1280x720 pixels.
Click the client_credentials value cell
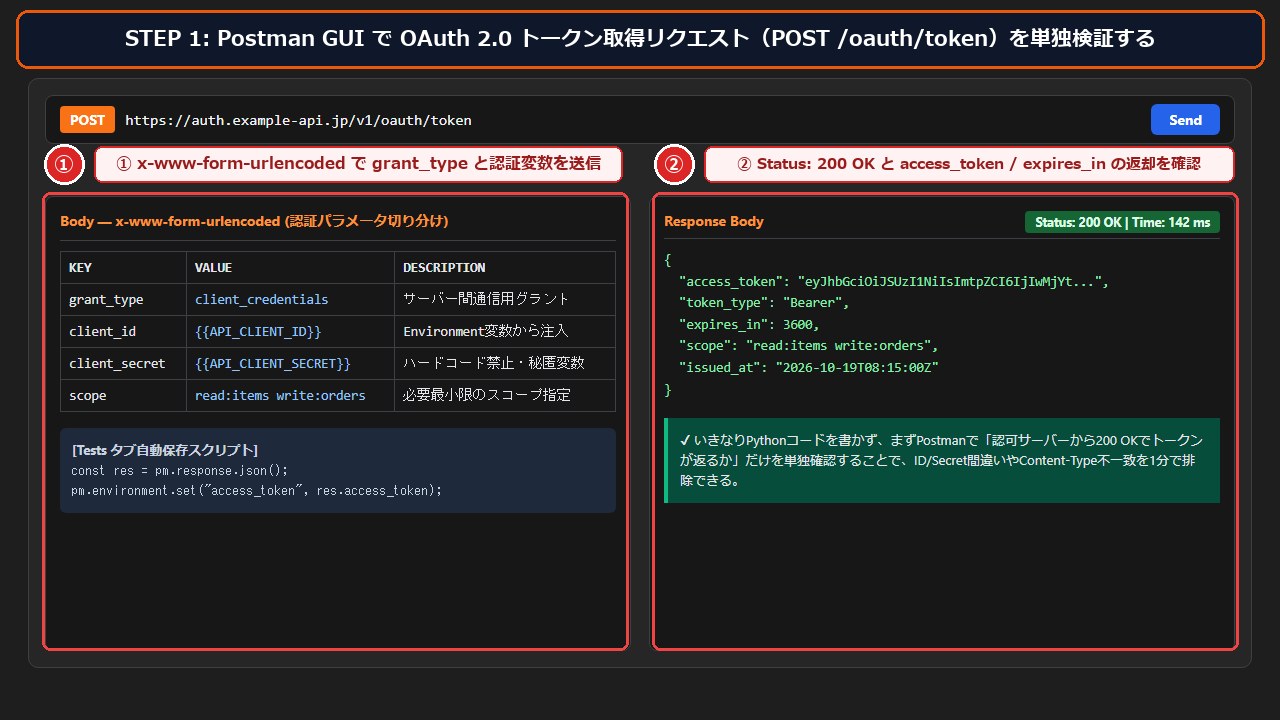(290, 299)
